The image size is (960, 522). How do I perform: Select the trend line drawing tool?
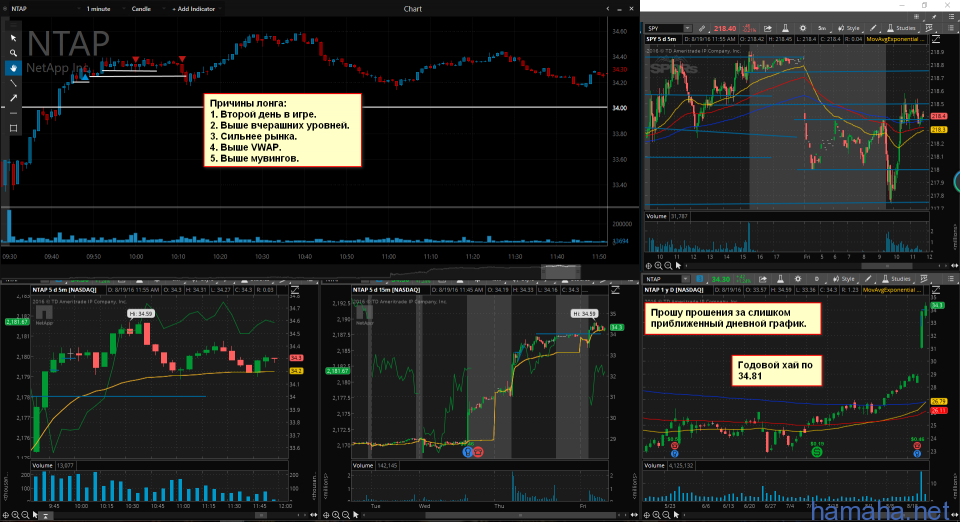[x=13, y=83]
